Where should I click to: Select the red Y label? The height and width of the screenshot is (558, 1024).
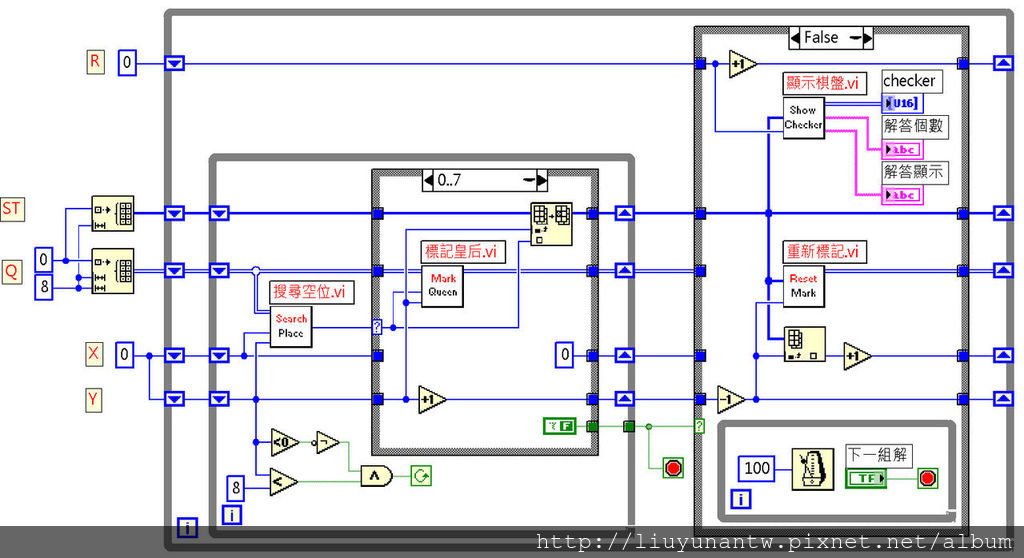pyautogui.click(x=93, y=399)
